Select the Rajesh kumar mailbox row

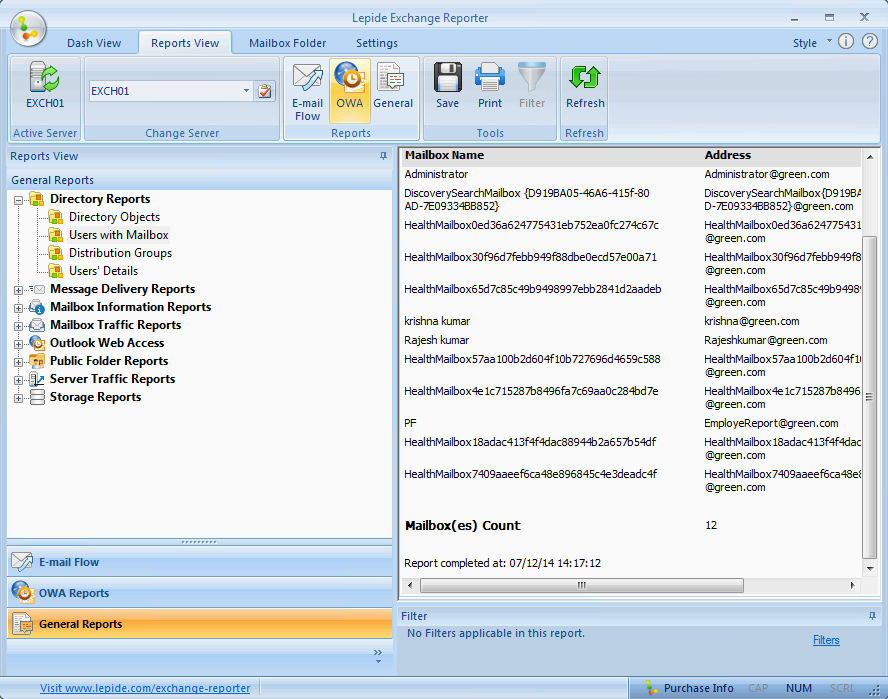pos(631,340)
